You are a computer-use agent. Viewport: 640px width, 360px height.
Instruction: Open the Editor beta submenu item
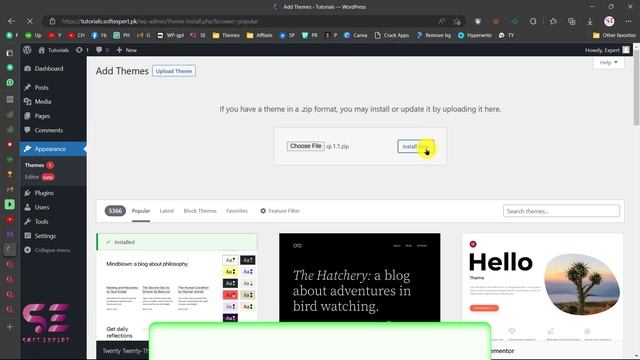click(x=39, y=177)
